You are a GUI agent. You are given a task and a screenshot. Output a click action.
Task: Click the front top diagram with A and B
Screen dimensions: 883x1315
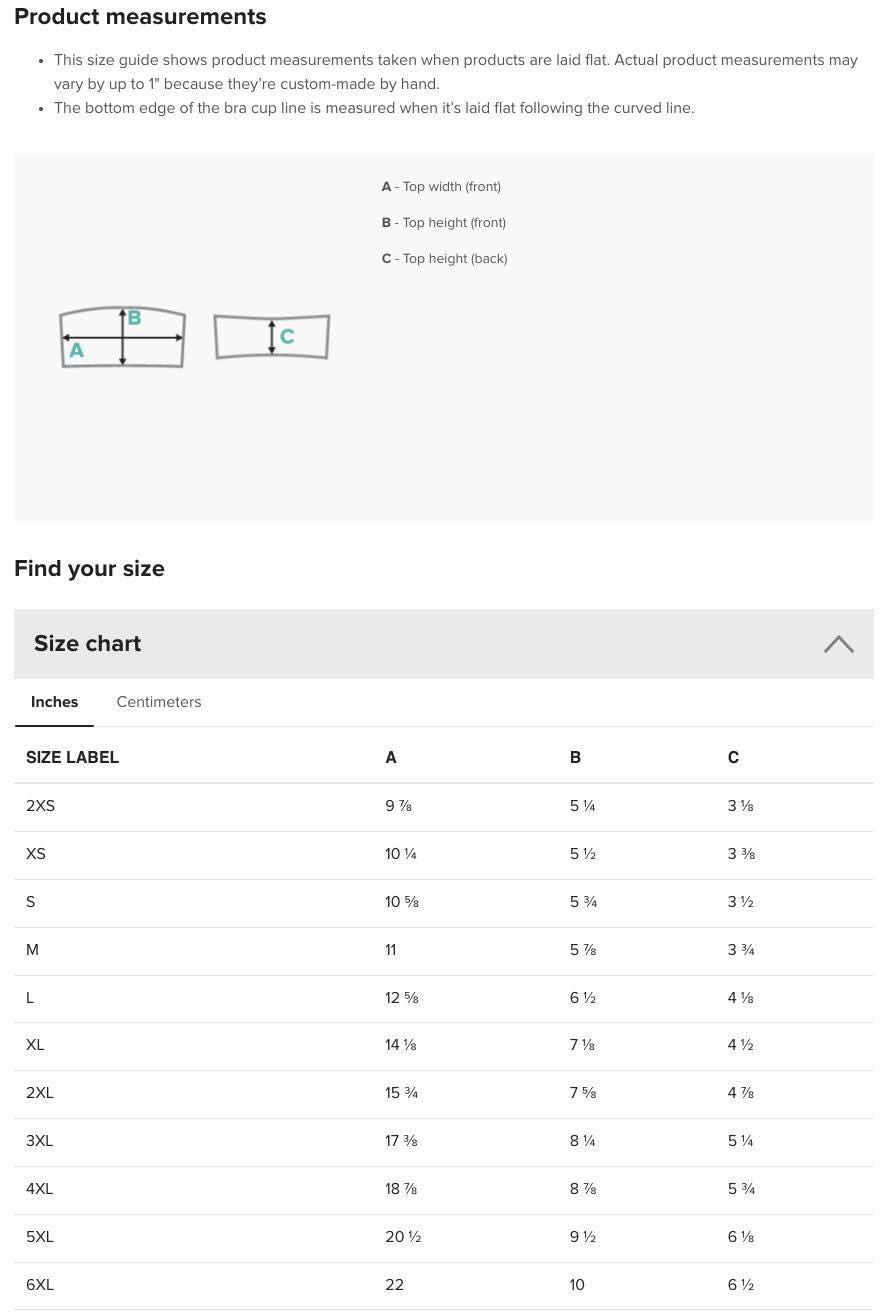122,338
